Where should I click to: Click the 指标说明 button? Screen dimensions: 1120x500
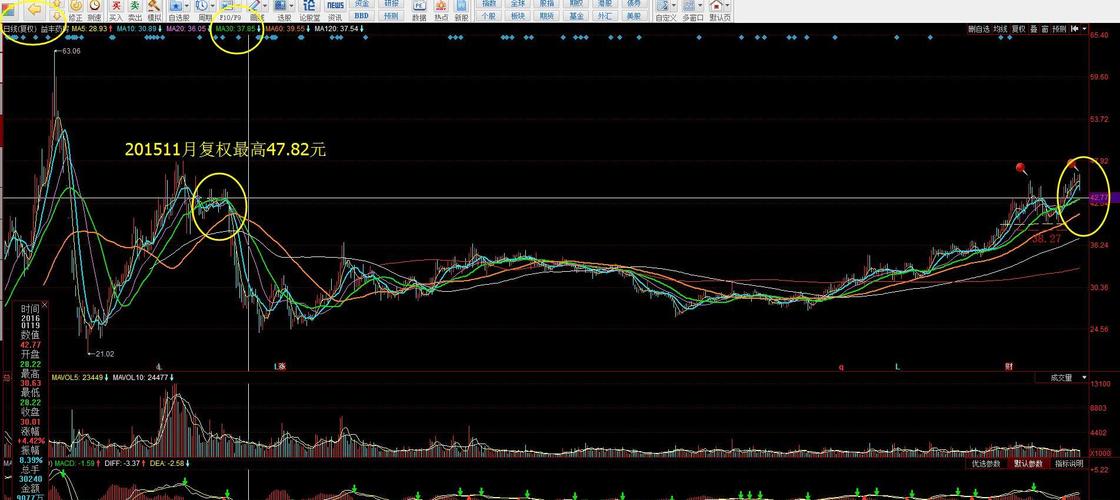(1069, 464)
